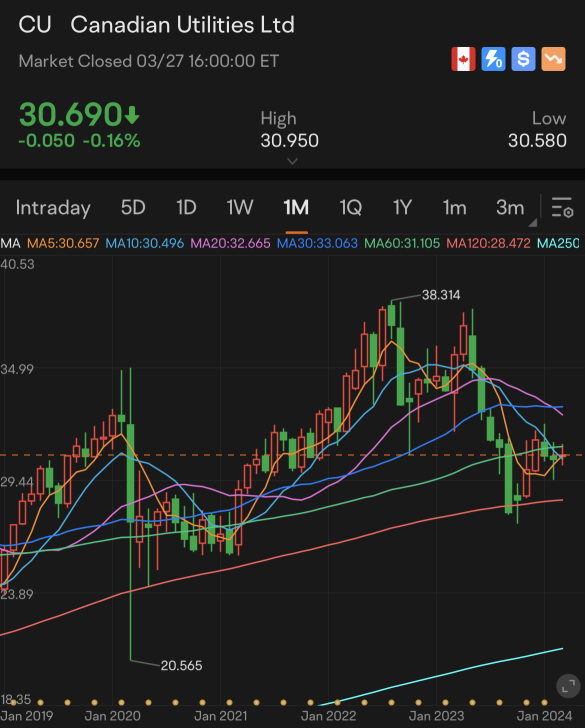Tap the blue lightning bolt icon
The height and width of the screenshot is (728, 585).
[493, 59]
